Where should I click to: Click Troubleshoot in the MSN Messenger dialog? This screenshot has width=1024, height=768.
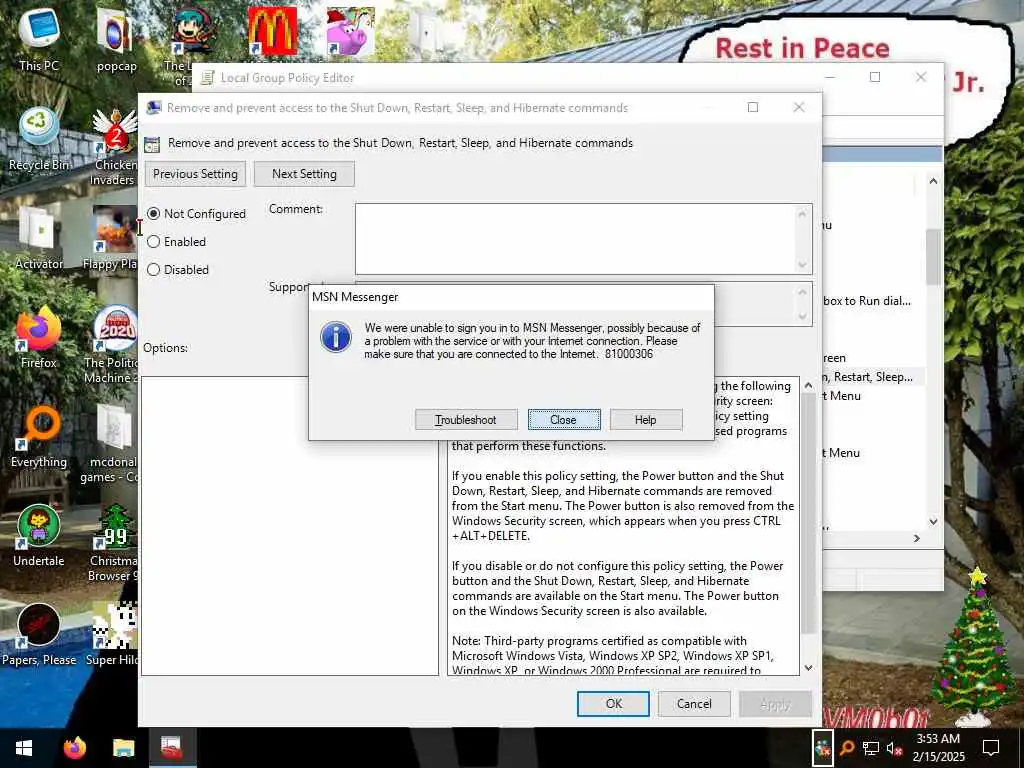tap(466, 419)
